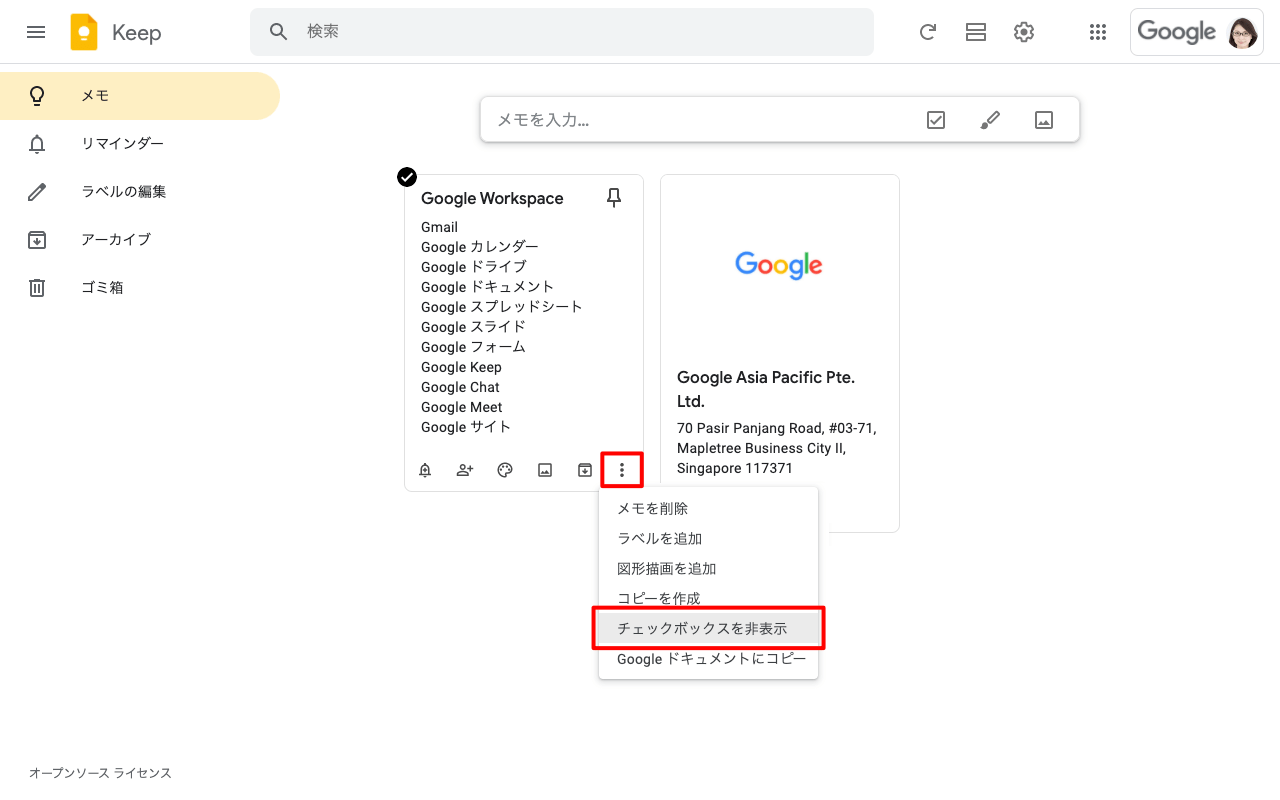Screen dimensions: 1280x800
Task: Click the Google Chat line
Action: (x=460, y=387)
